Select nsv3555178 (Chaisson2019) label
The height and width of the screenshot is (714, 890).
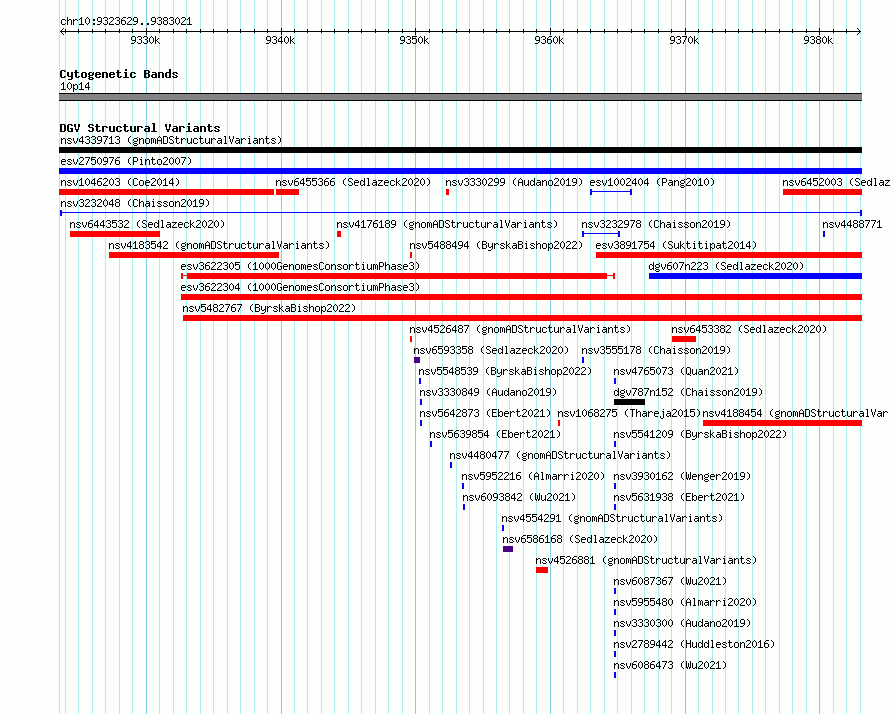[656, 350]
